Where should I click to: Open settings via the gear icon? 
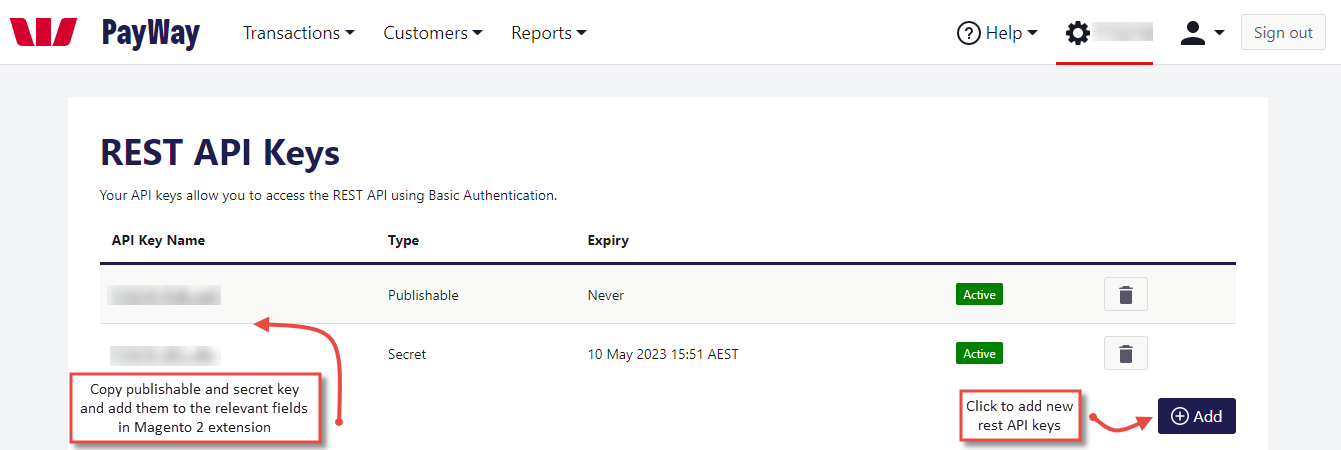(x=1078, y=33)
